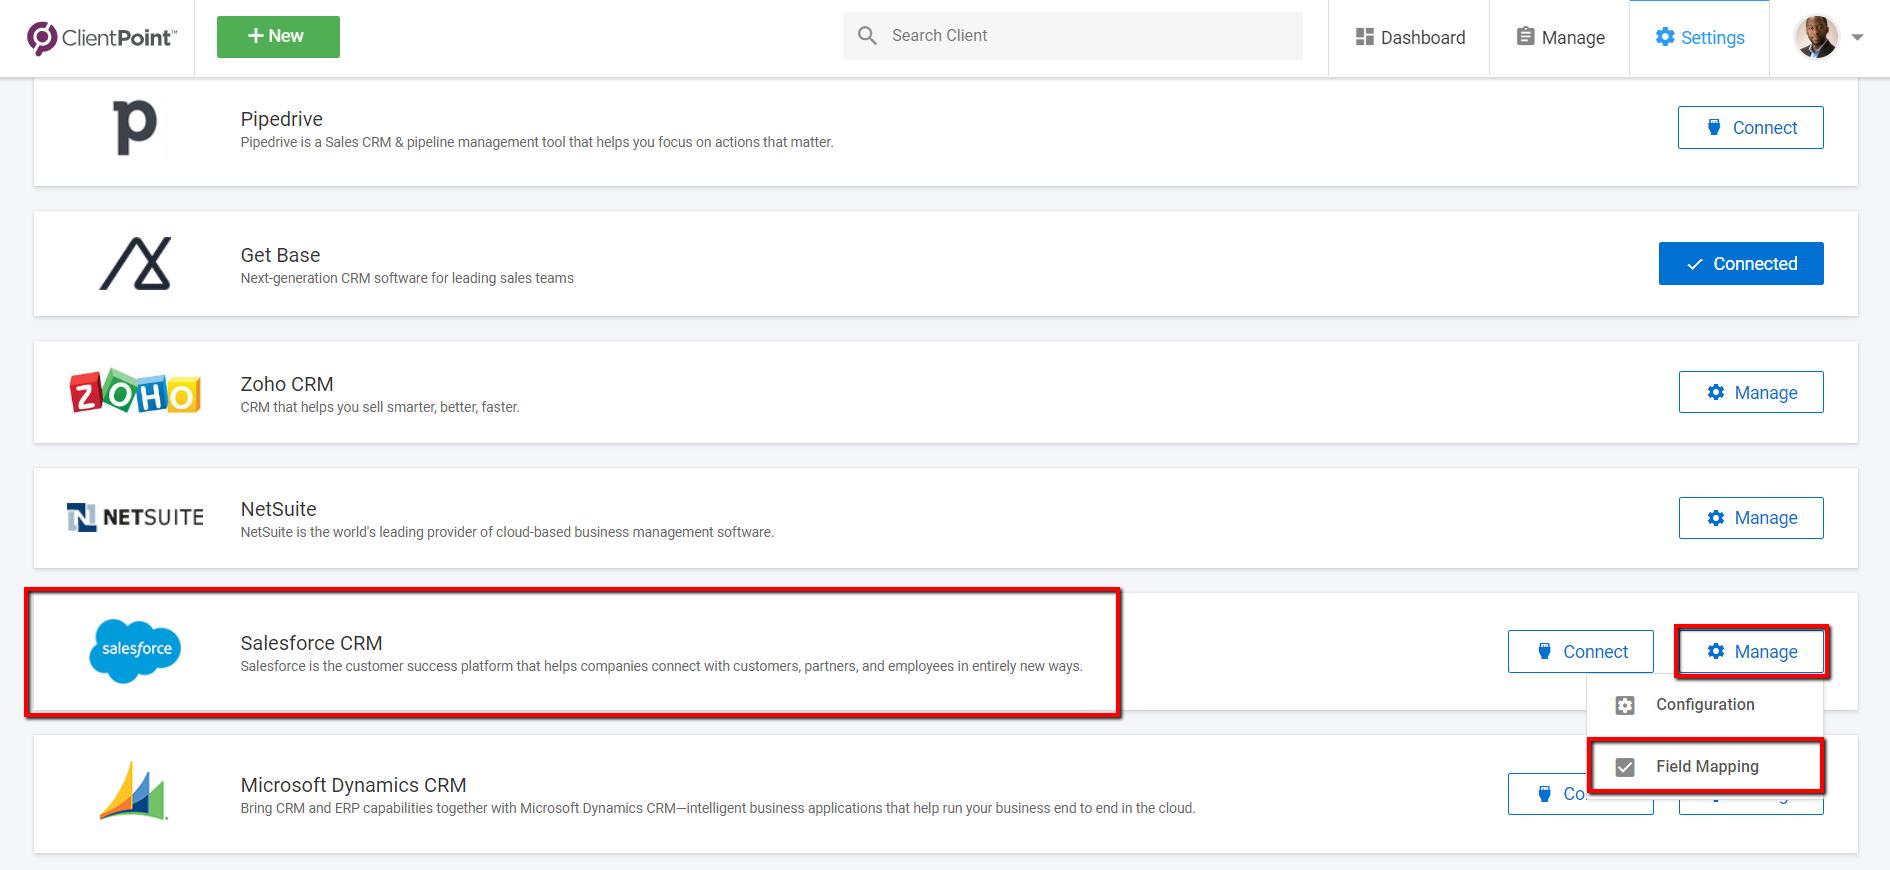Open Manage for NetSuite
Viewport: 1890px width, 870px height.
click(1751, 518)
